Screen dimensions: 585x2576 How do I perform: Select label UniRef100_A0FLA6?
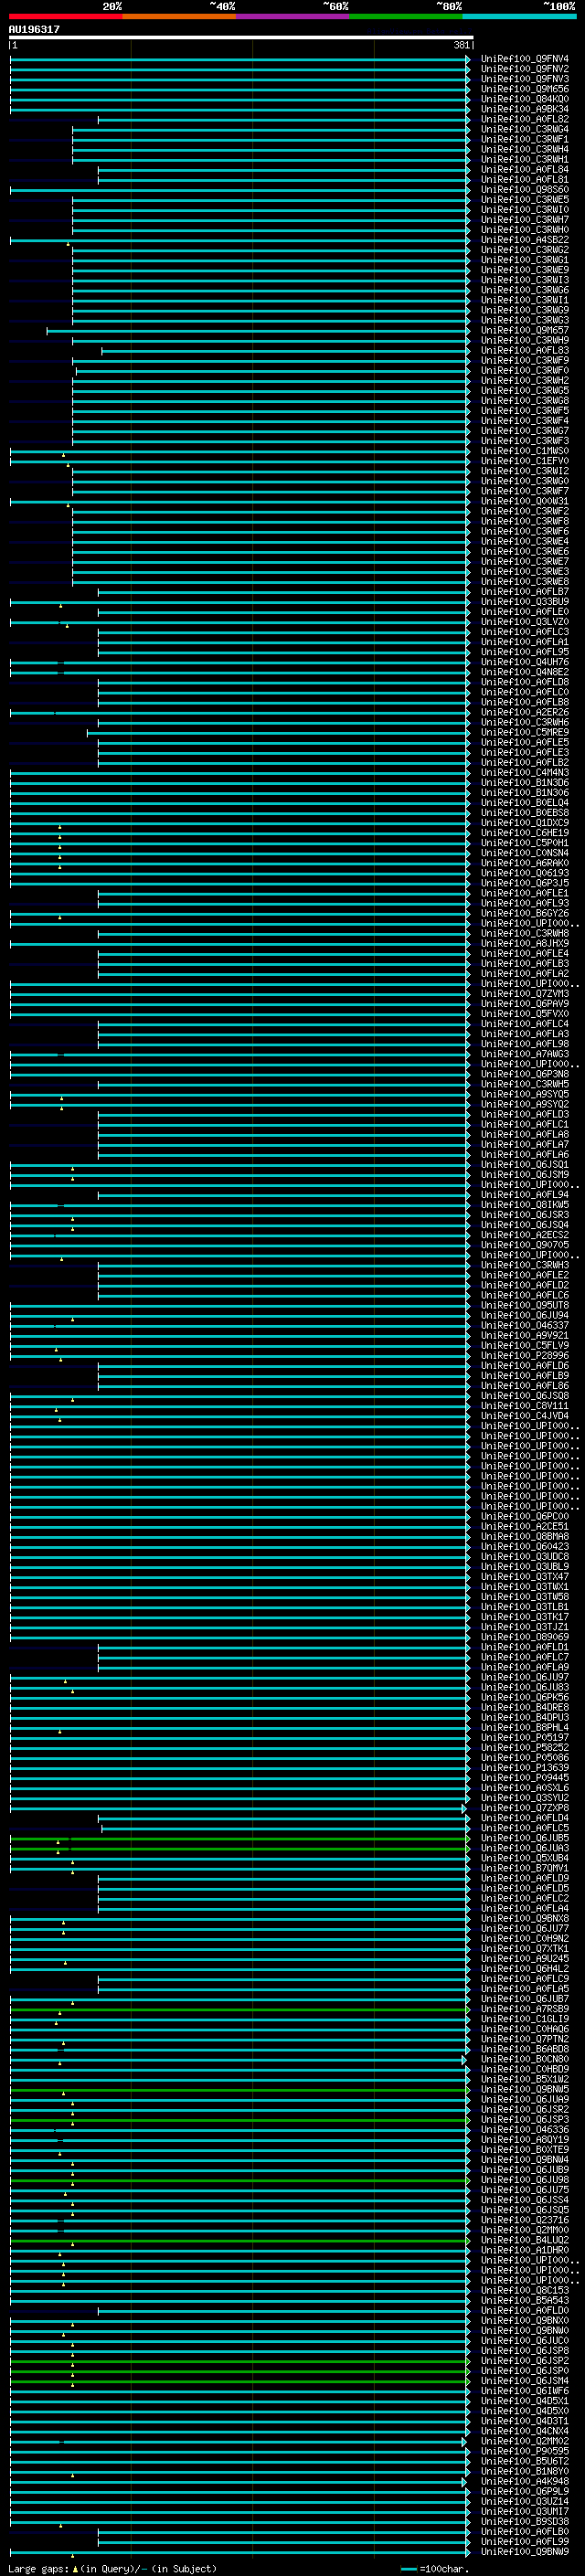point(524,1154)
